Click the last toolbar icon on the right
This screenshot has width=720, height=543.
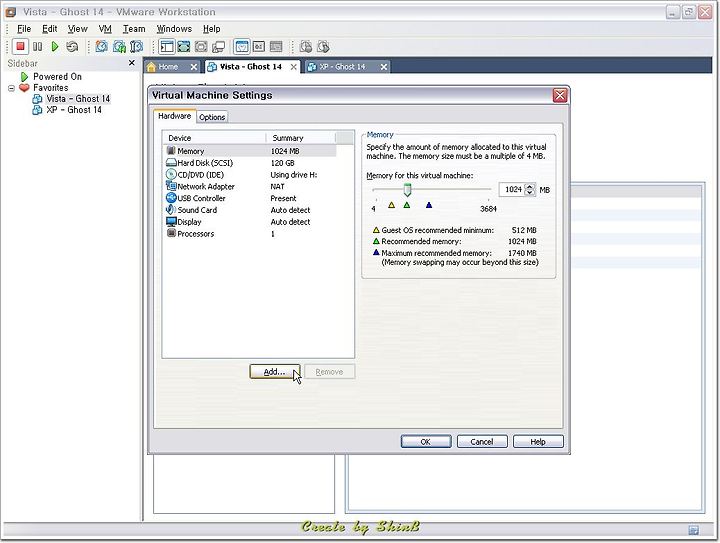click(323, 46)
